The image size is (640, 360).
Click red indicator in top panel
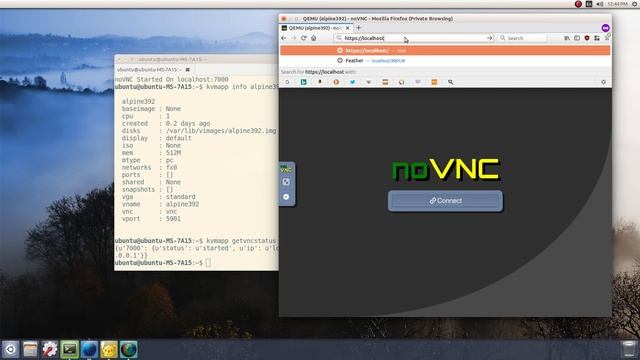(578, 4)
